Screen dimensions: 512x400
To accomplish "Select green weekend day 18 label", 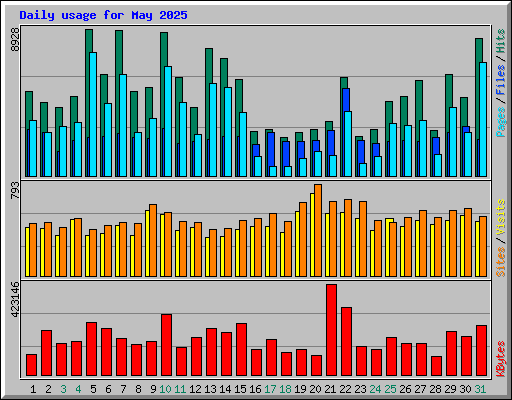I will 285,389.
